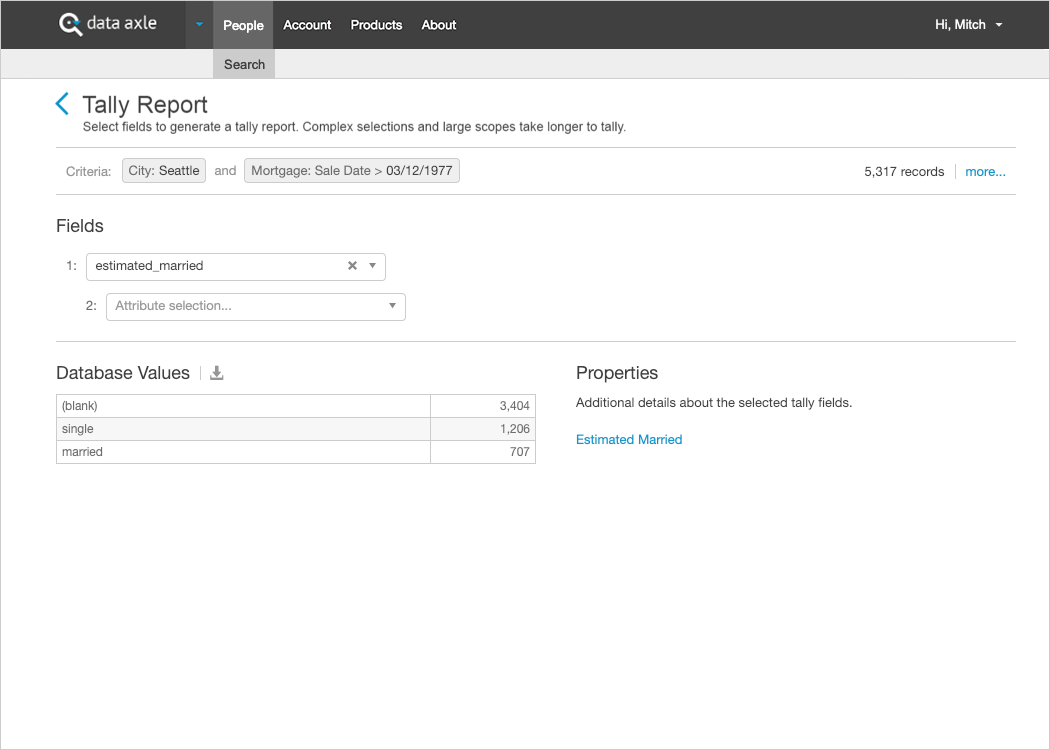Open the Estimated Married property link
This screenshot has height=750, width=1050.
pyautogui.click(x=629, y=439)
